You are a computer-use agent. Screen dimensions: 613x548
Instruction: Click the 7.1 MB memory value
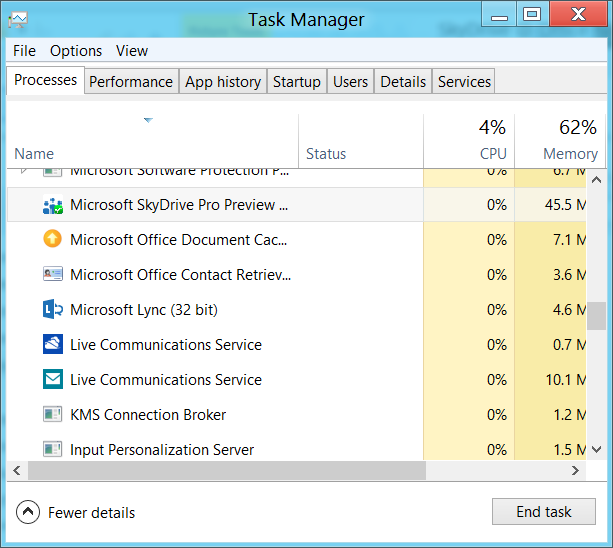[x=569, y=240]
